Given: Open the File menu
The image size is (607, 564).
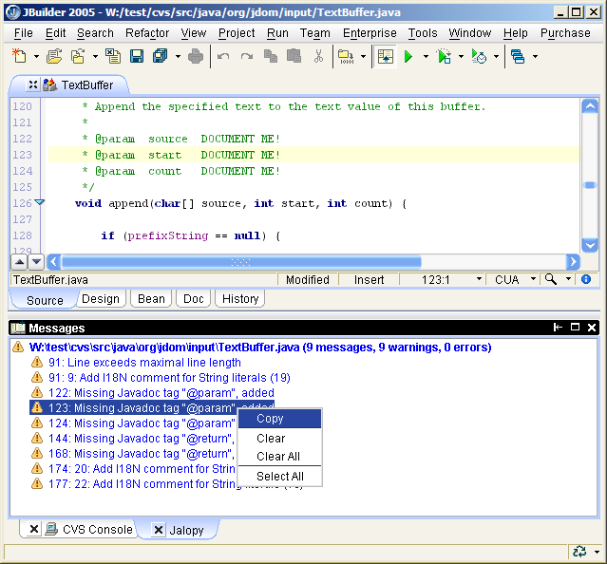Looking at the screenshot, I should (23, 33).
